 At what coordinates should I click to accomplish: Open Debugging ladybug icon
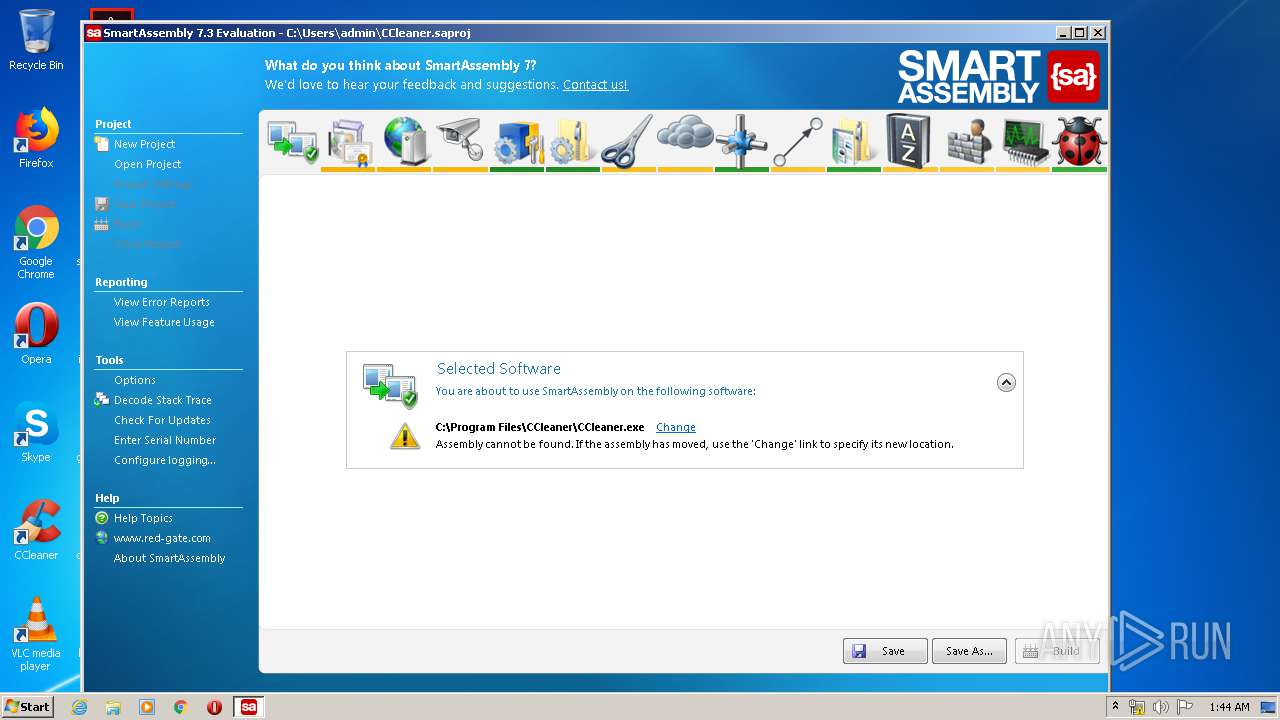[x=1079, y=141]
